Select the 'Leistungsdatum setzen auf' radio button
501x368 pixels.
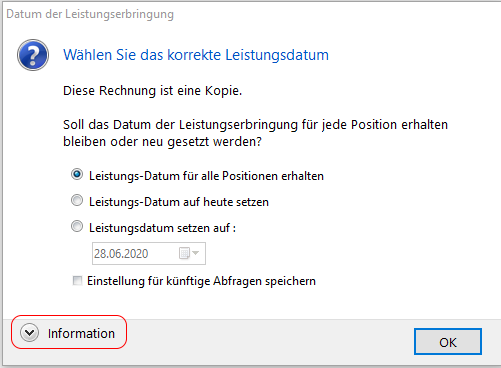point(77,226)
